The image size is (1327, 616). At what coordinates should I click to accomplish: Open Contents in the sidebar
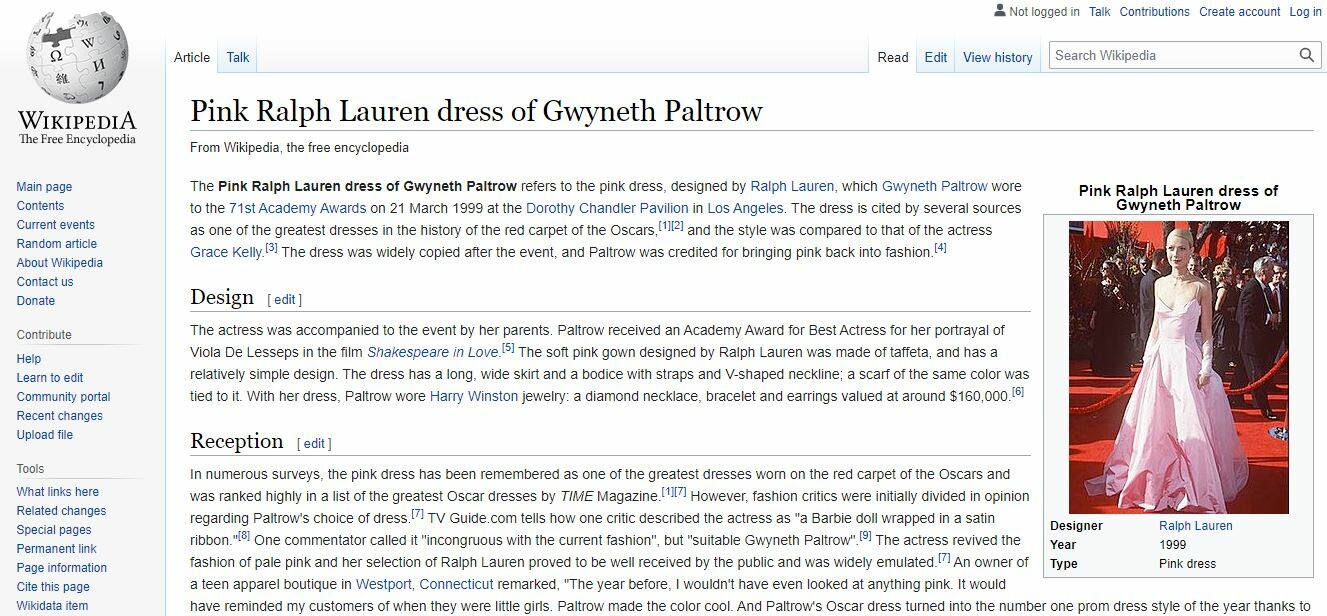pyautogui.click(x=40, y=206)
